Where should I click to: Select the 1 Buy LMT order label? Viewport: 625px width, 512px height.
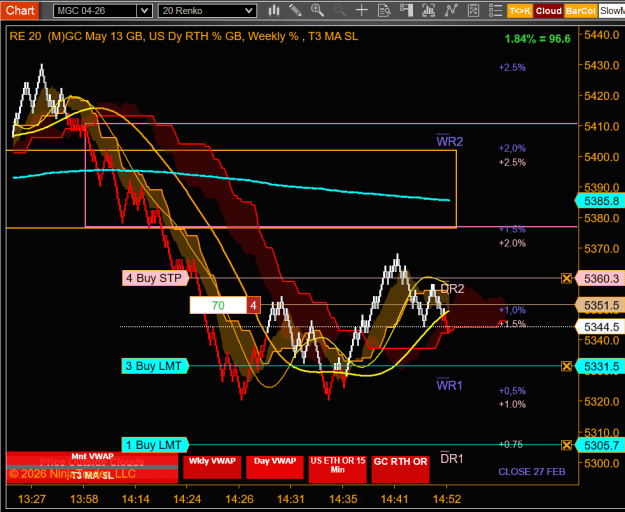tap(155, 445)
